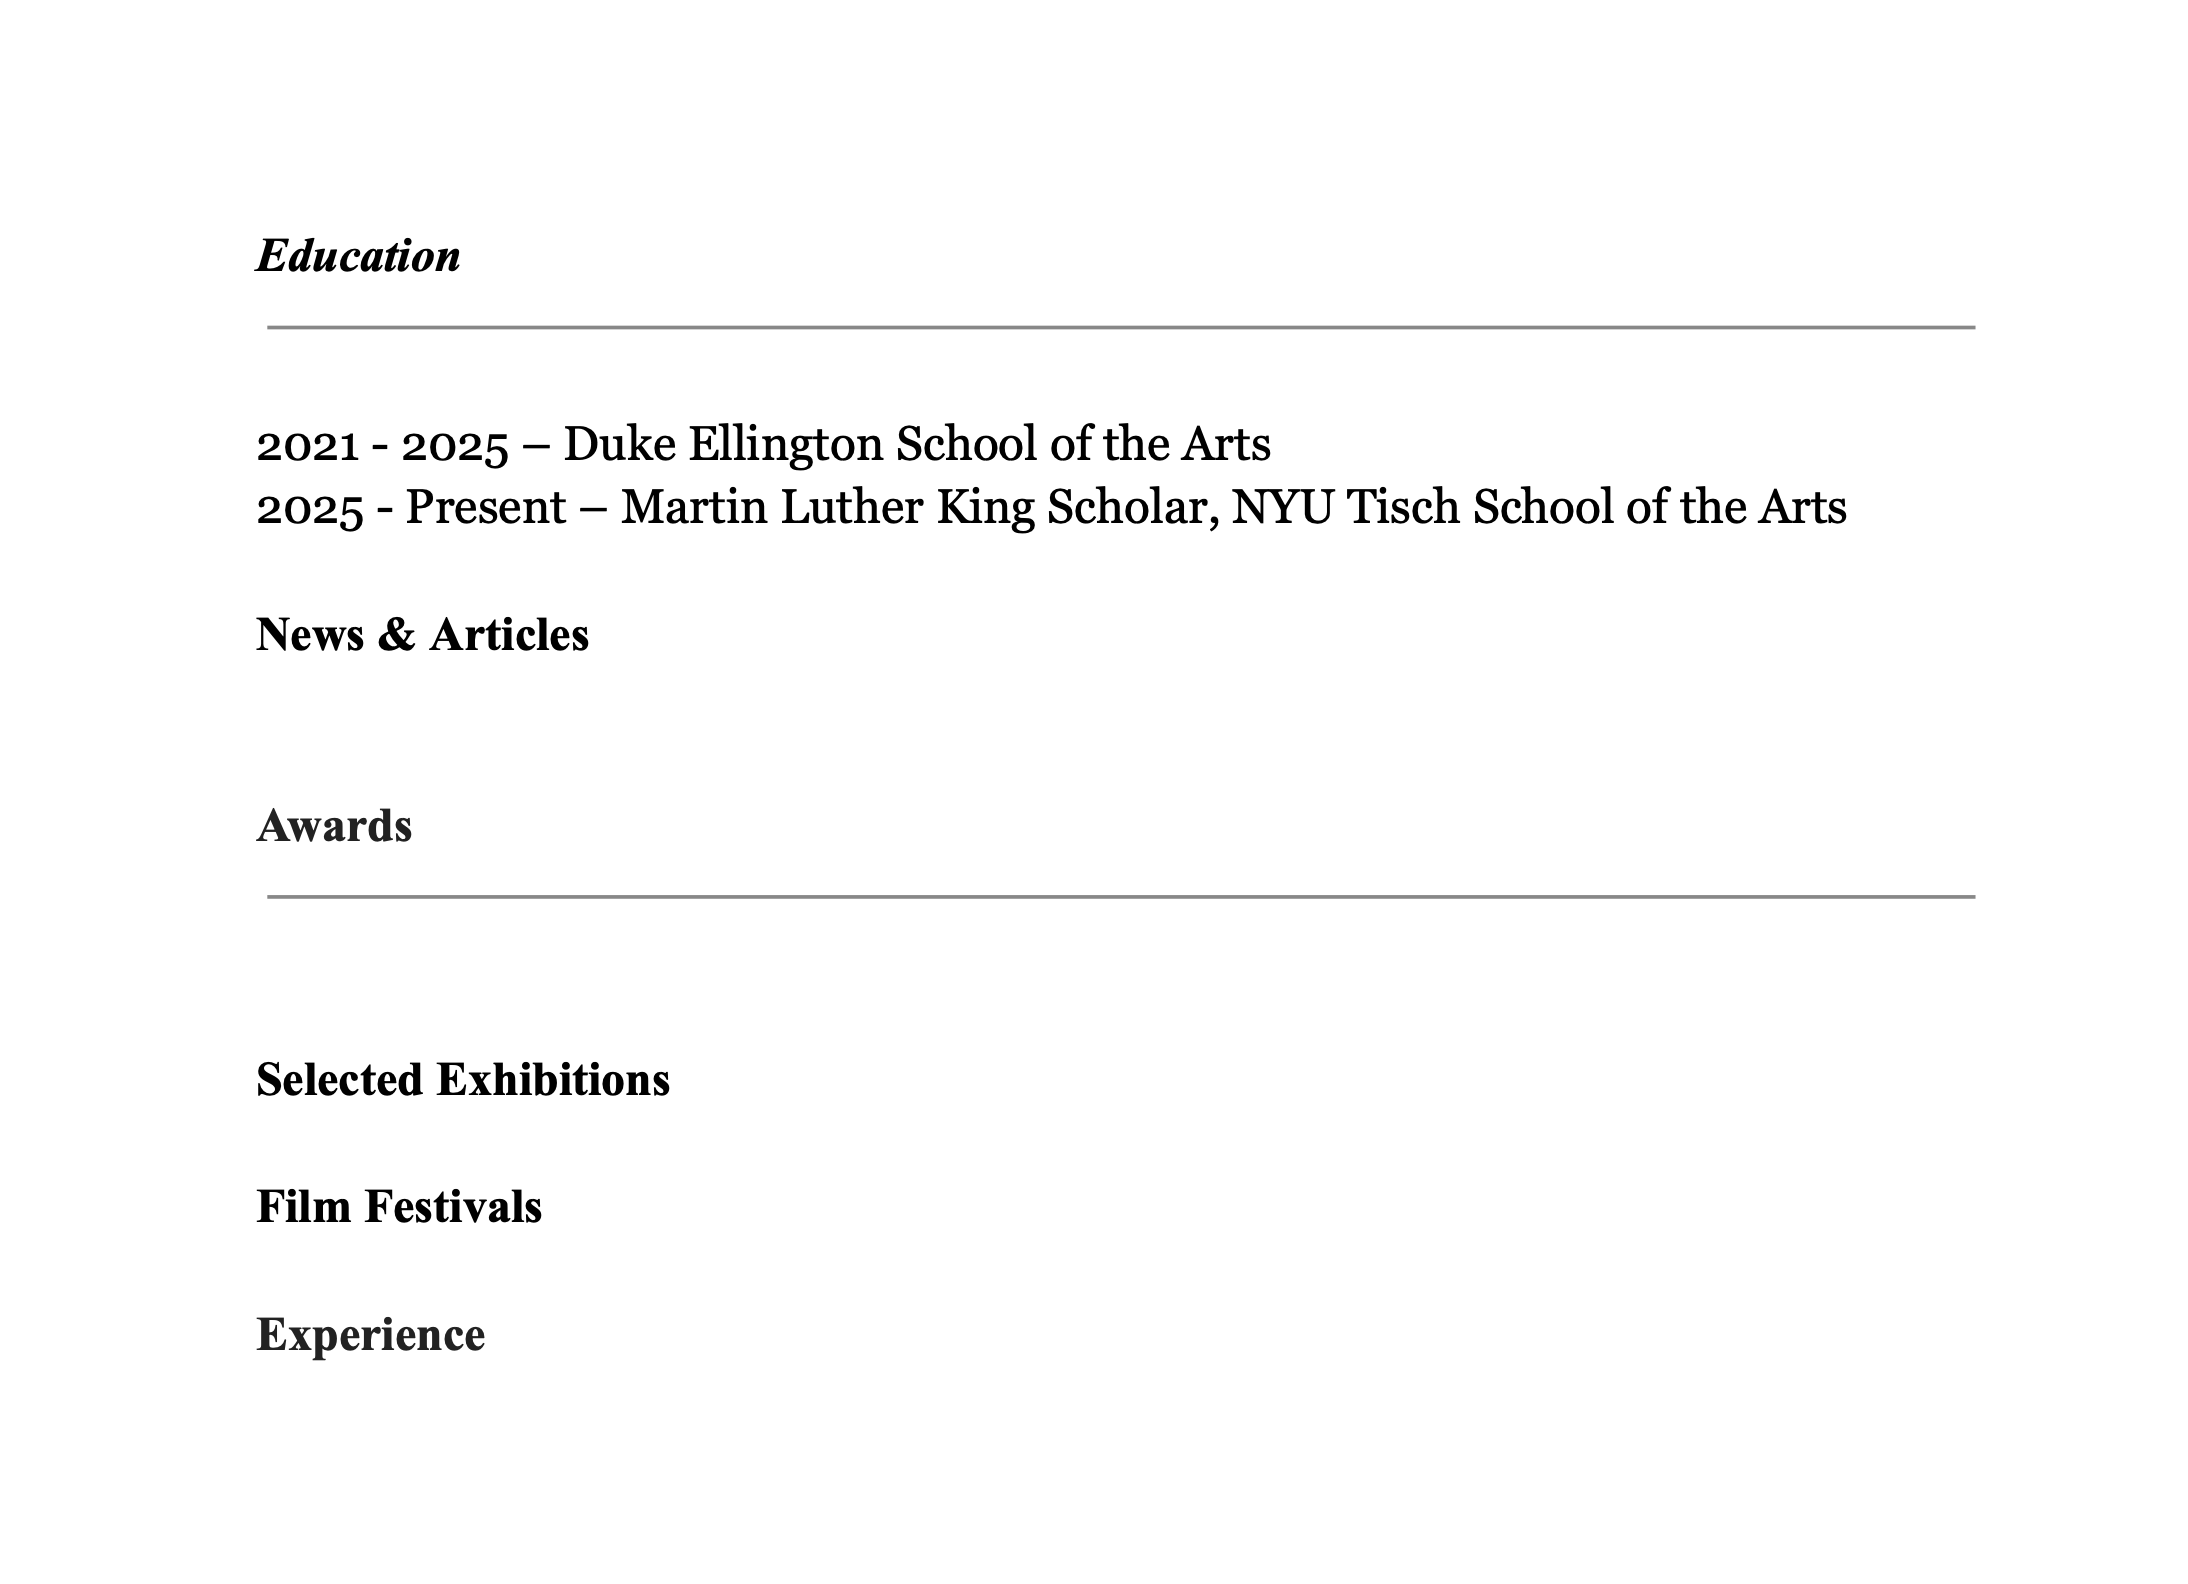Click the word "Exhibitions" in the heading

(x=553, y=1080)
